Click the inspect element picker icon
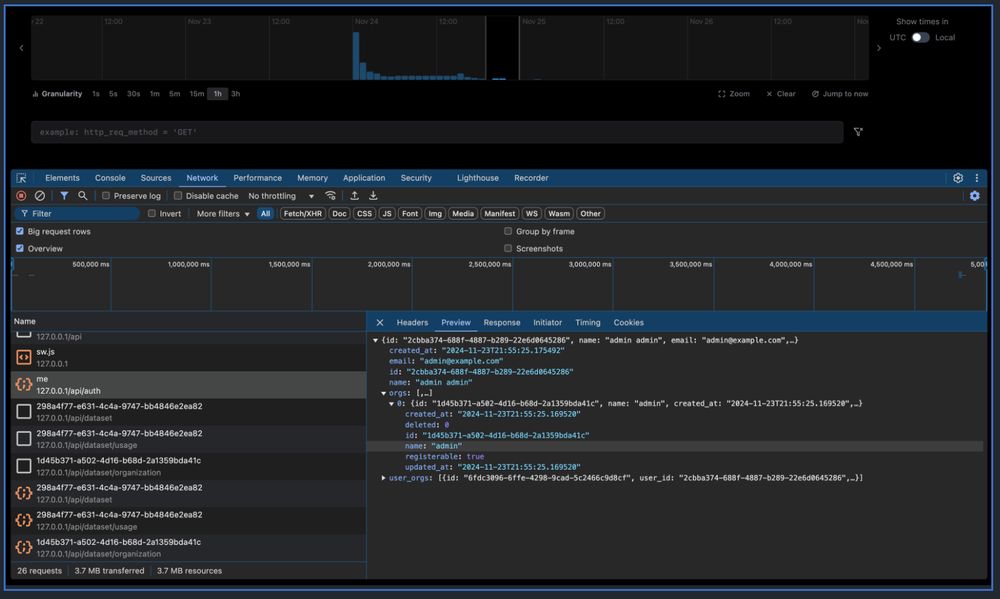The height and width of the screenshot is (599, 1000). 21,178
